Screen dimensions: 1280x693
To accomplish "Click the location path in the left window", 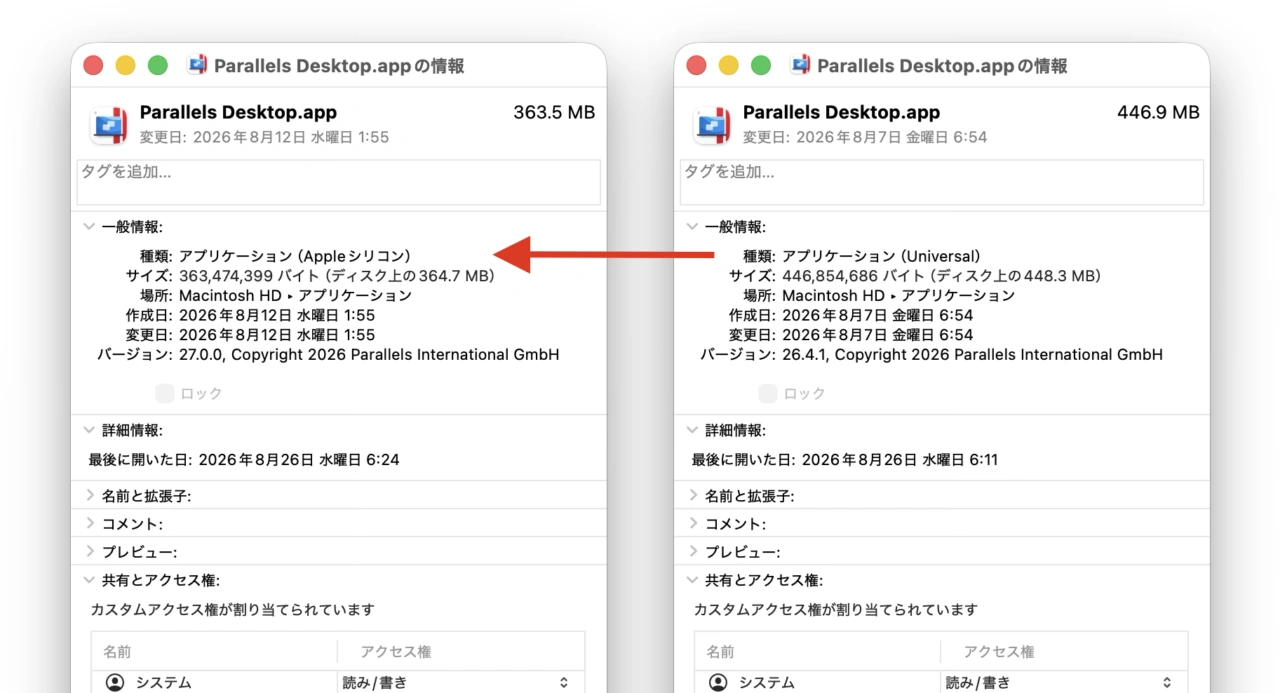I will 295,295.
